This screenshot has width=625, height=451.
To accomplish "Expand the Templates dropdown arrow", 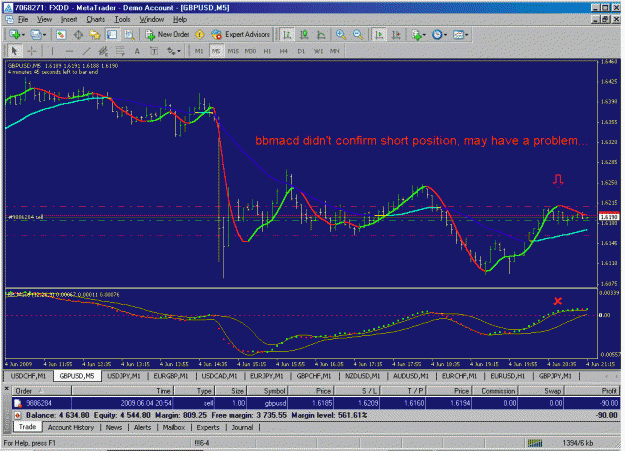I will (466, 35).
